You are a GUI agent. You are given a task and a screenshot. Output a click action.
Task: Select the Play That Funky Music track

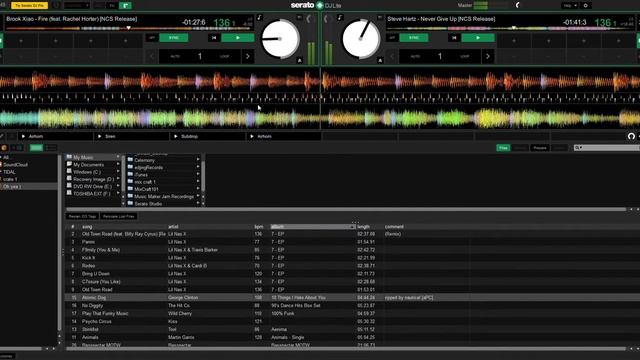(351, 313)
